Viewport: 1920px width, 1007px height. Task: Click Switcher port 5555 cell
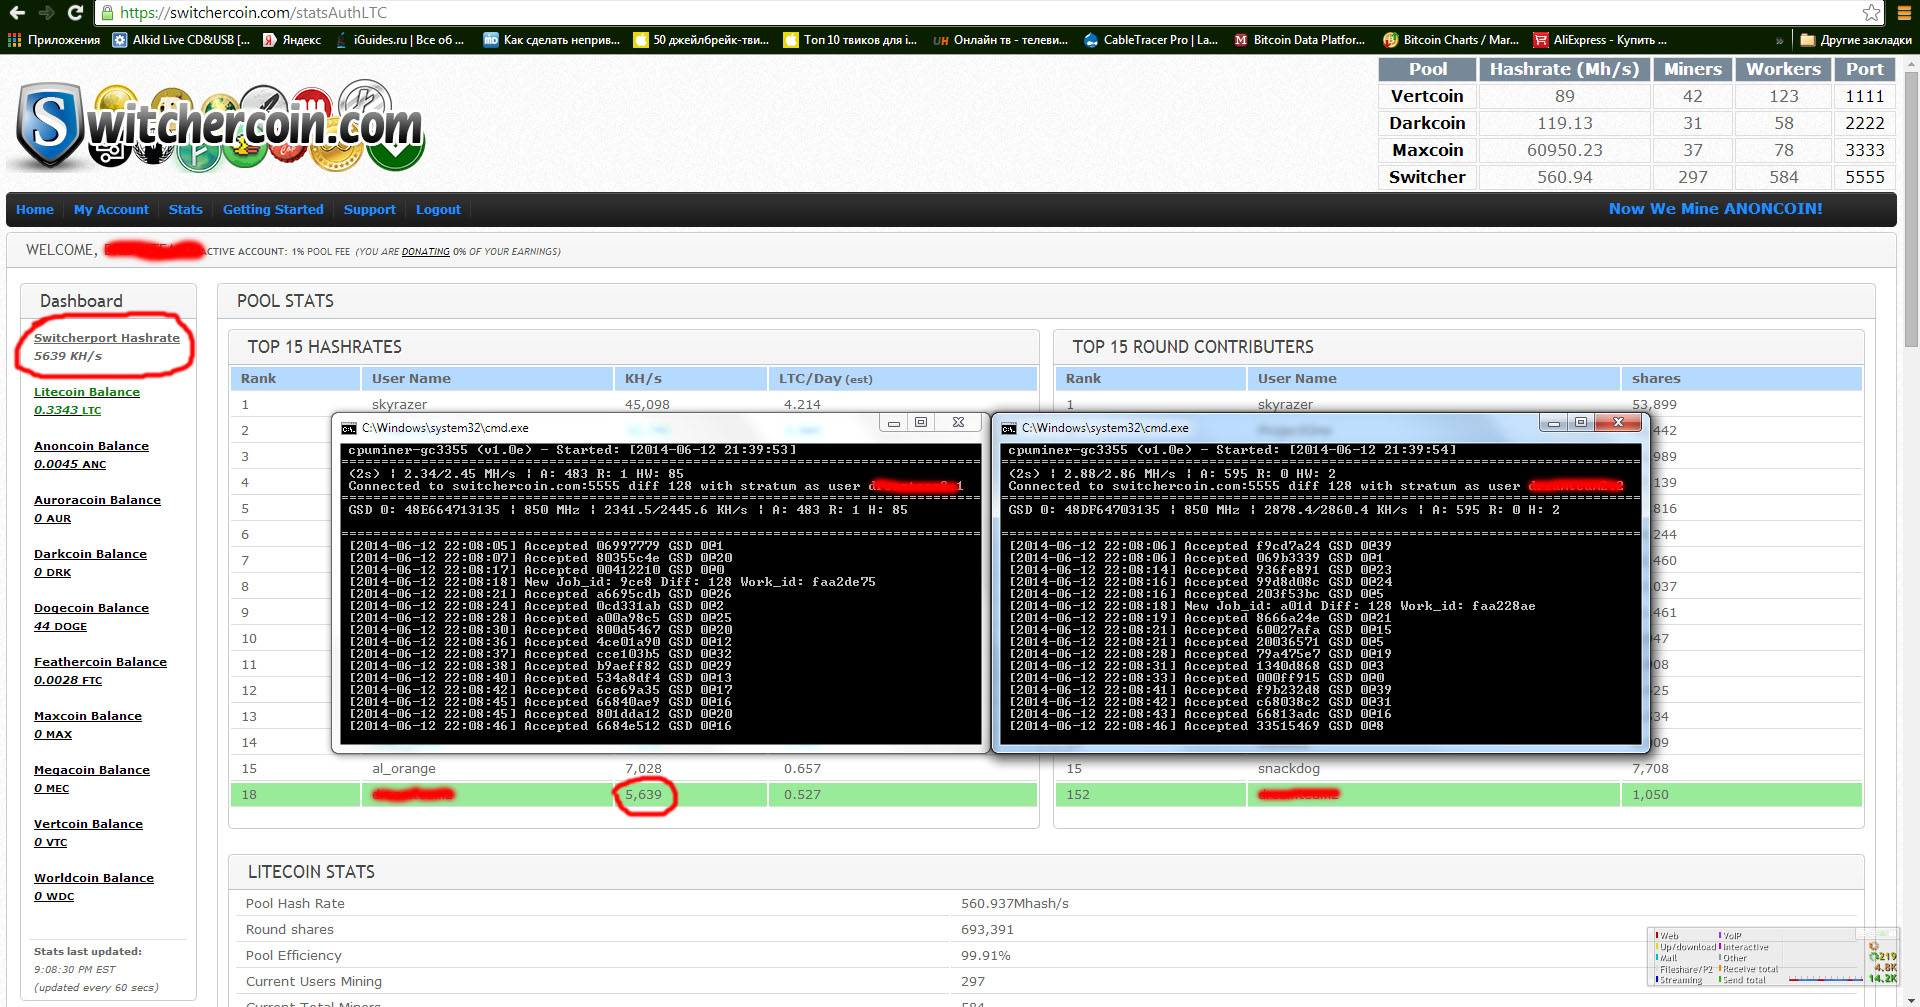(1864, 177)
